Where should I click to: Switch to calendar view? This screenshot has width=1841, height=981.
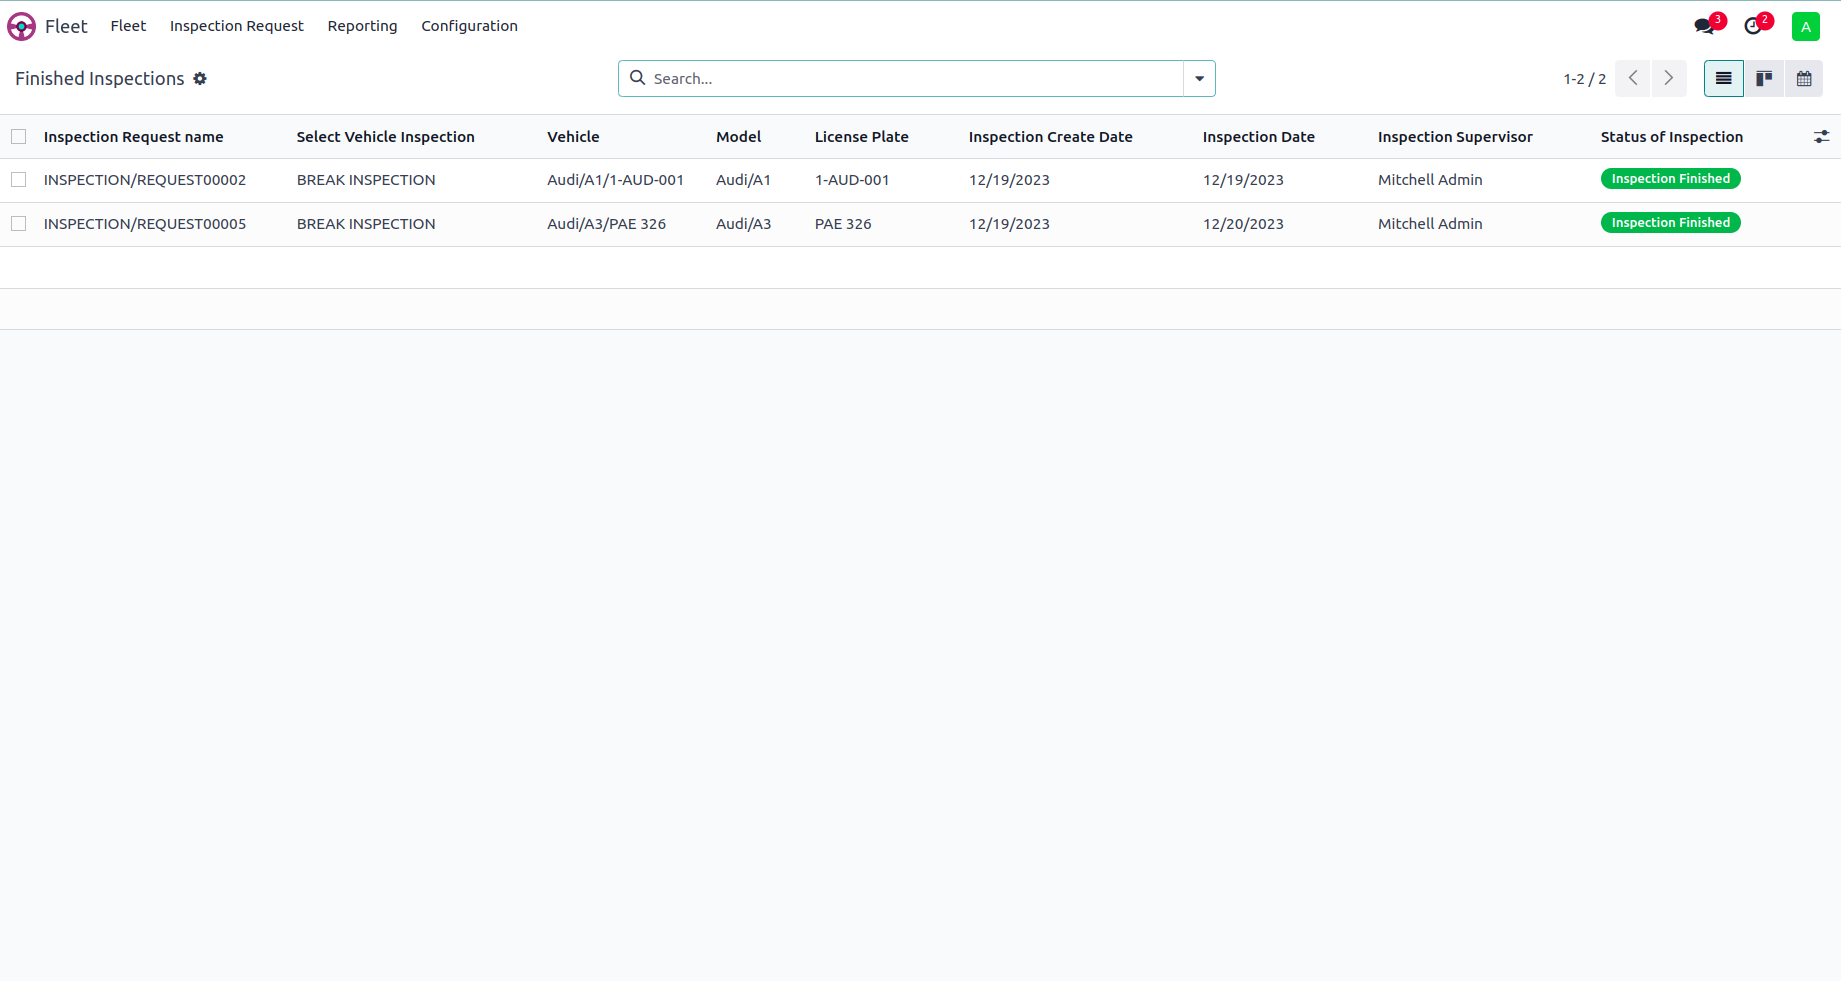[x=1804, y=79]
